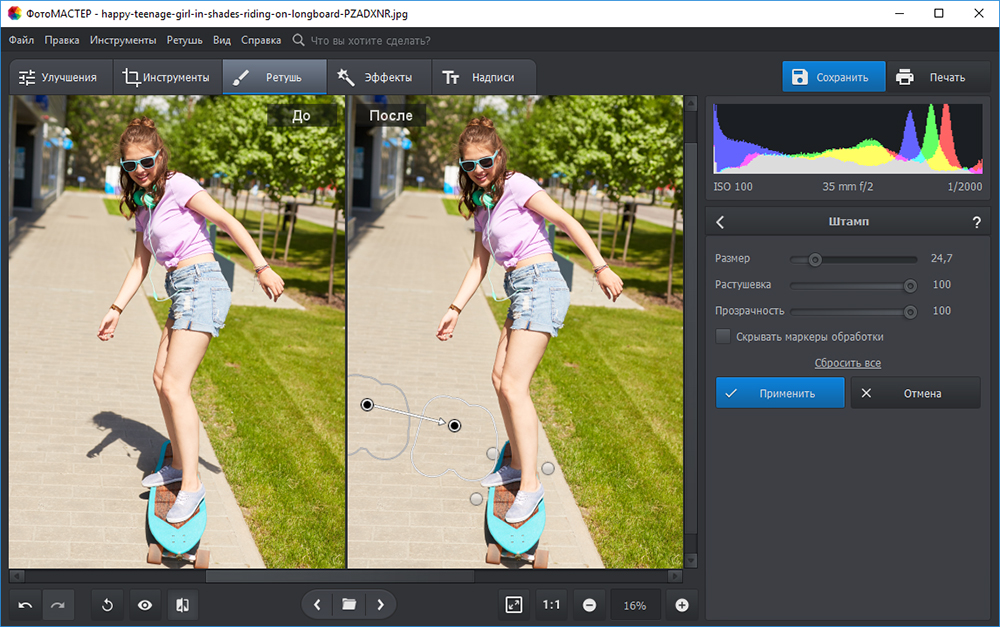The width and height of the screenshot is (1000, 627).
Task: Go to next photo arrow
Action: coord(380,605)
